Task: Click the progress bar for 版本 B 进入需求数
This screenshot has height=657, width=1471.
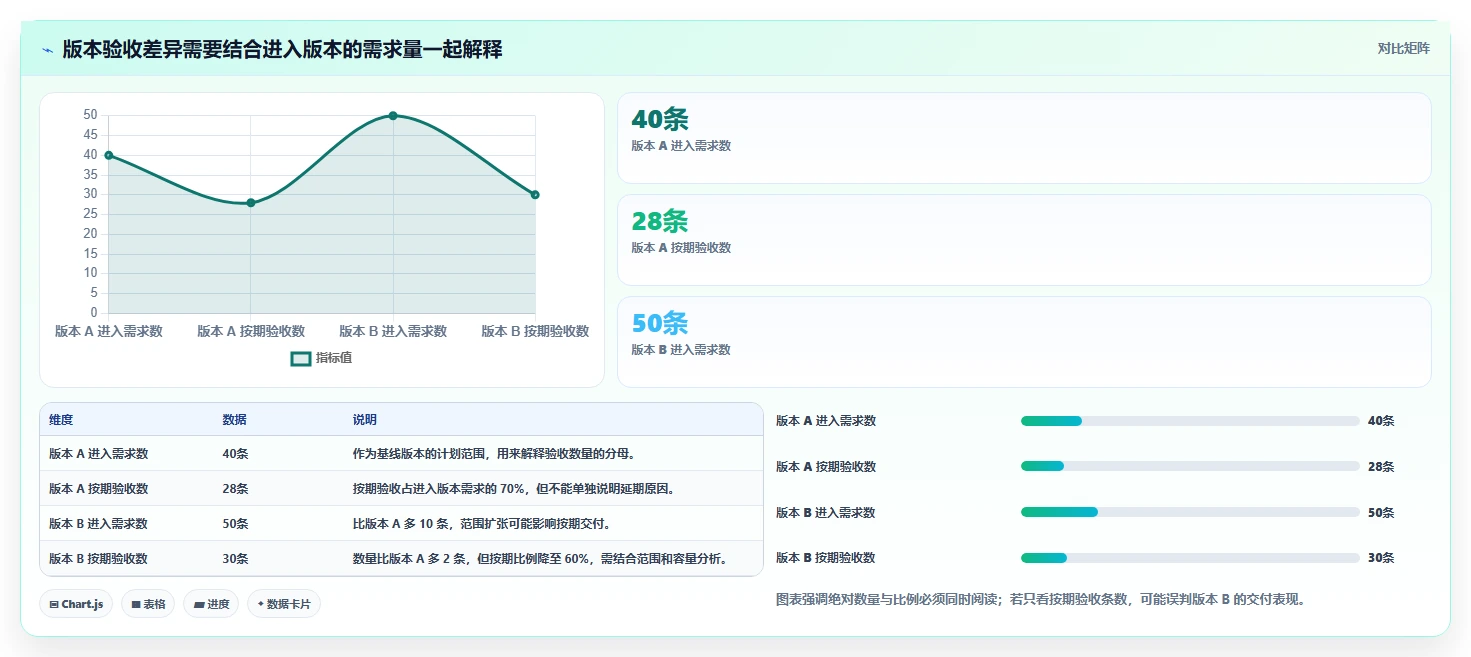Action: point(1190,512)
